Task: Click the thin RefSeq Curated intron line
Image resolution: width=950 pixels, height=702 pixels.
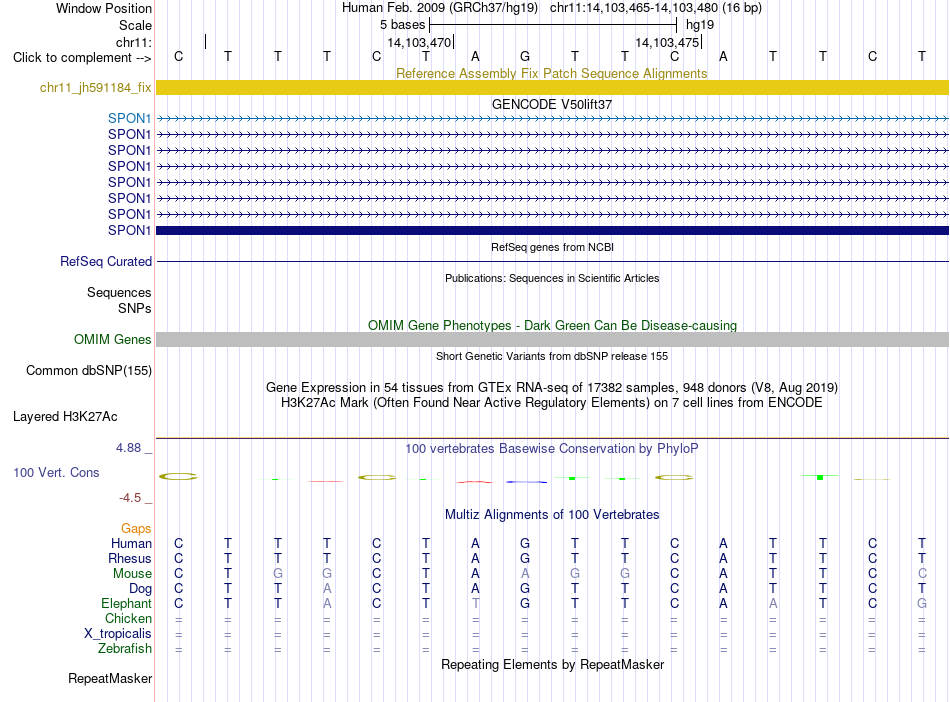Action: (552, 261)
